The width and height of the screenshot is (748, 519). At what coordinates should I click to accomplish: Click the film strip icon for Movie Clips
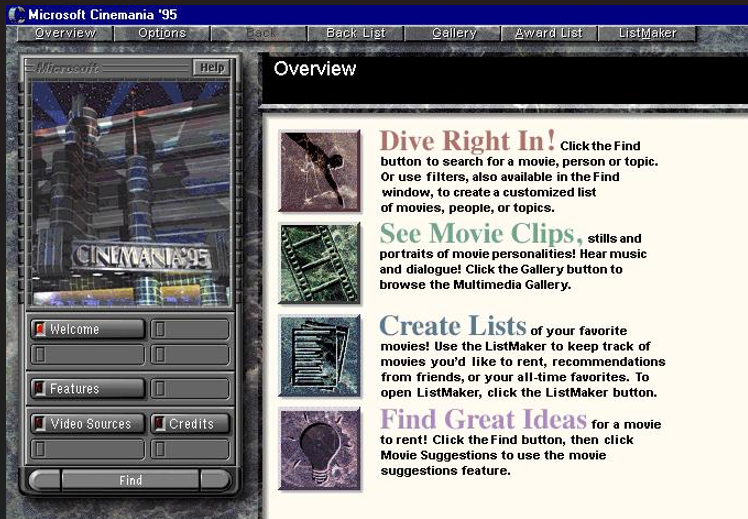[x=320, y=263]
